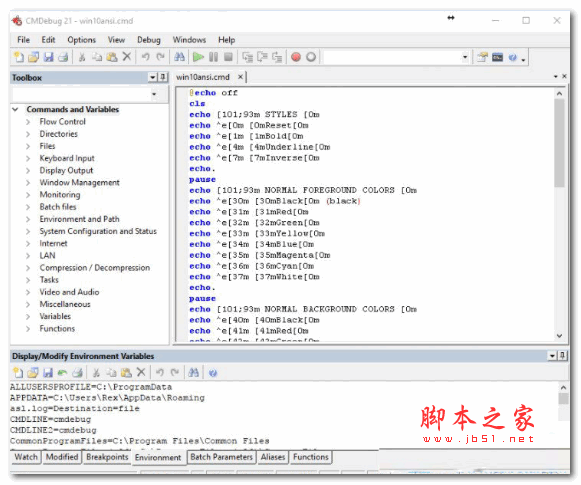Open the Windows menu
581x485 pixels.
pos(189,40)
